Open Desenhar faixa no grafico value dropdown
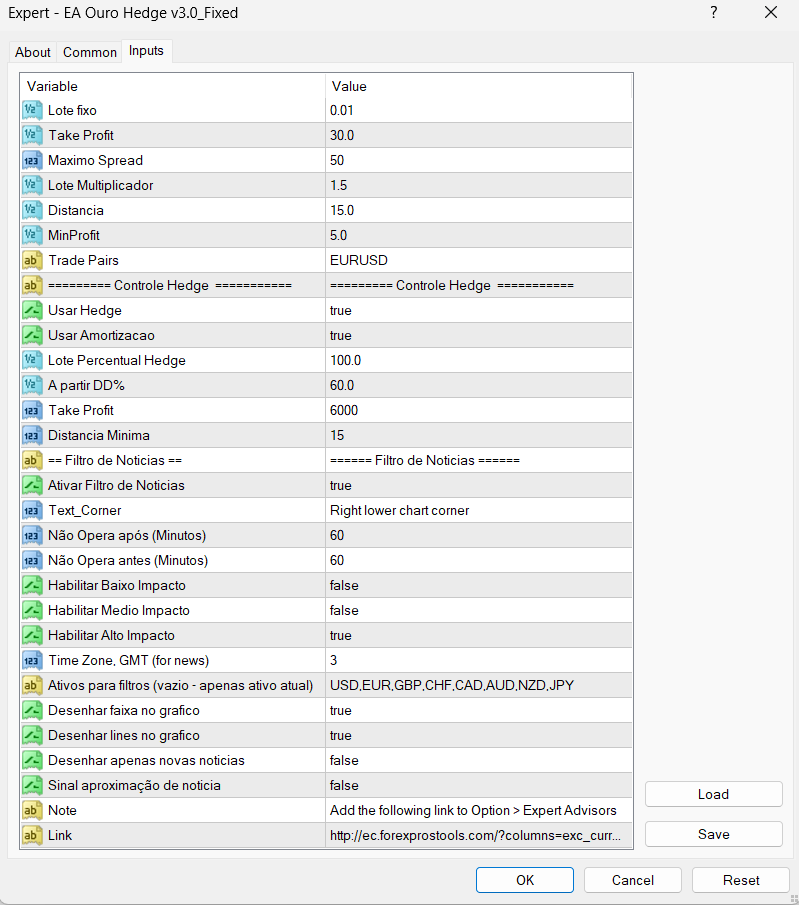The height and width of the screenshot is (905, 799). 478,710
